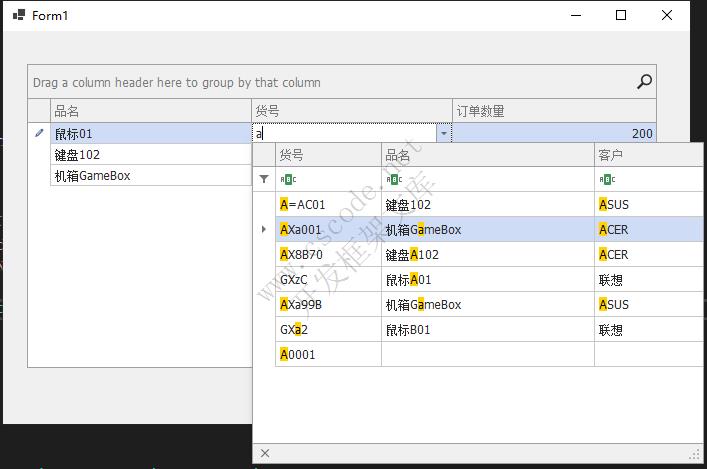707x469 pixels.
Task: Click the filter funnel icon in popup
Action: point(264,179)
